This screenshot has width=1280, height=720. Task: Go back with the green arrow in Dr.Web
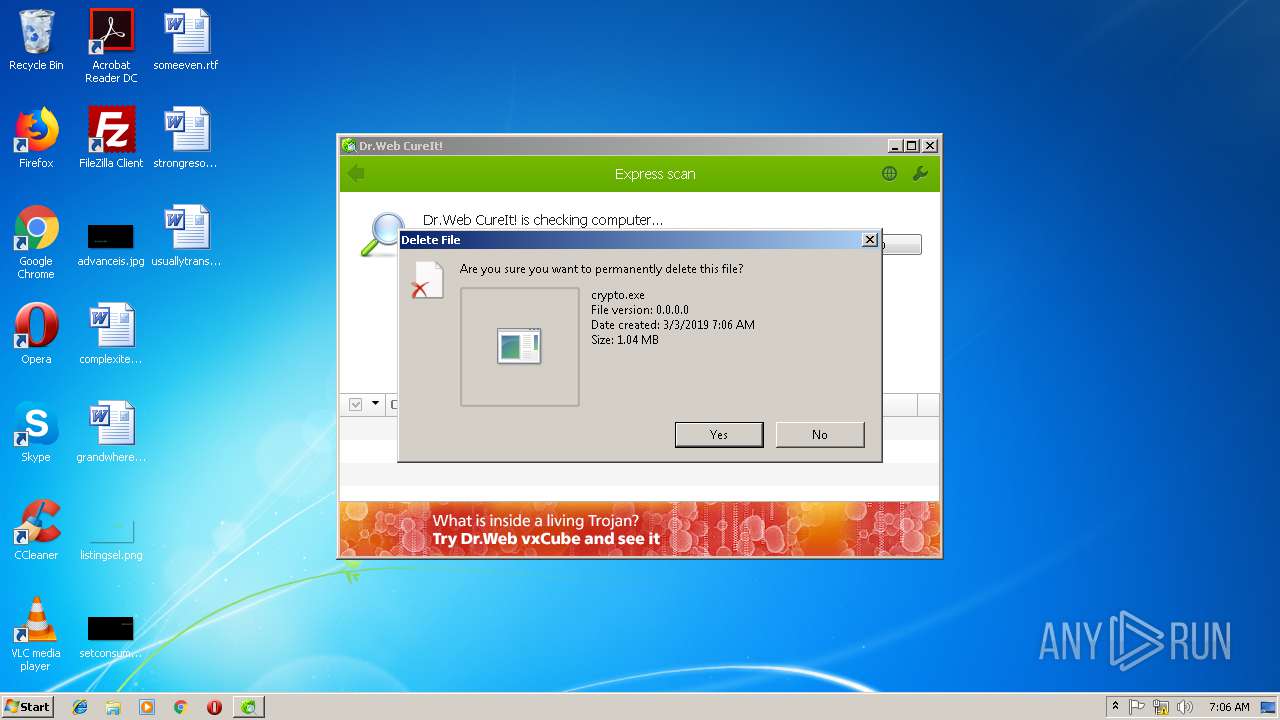(355, 174)
